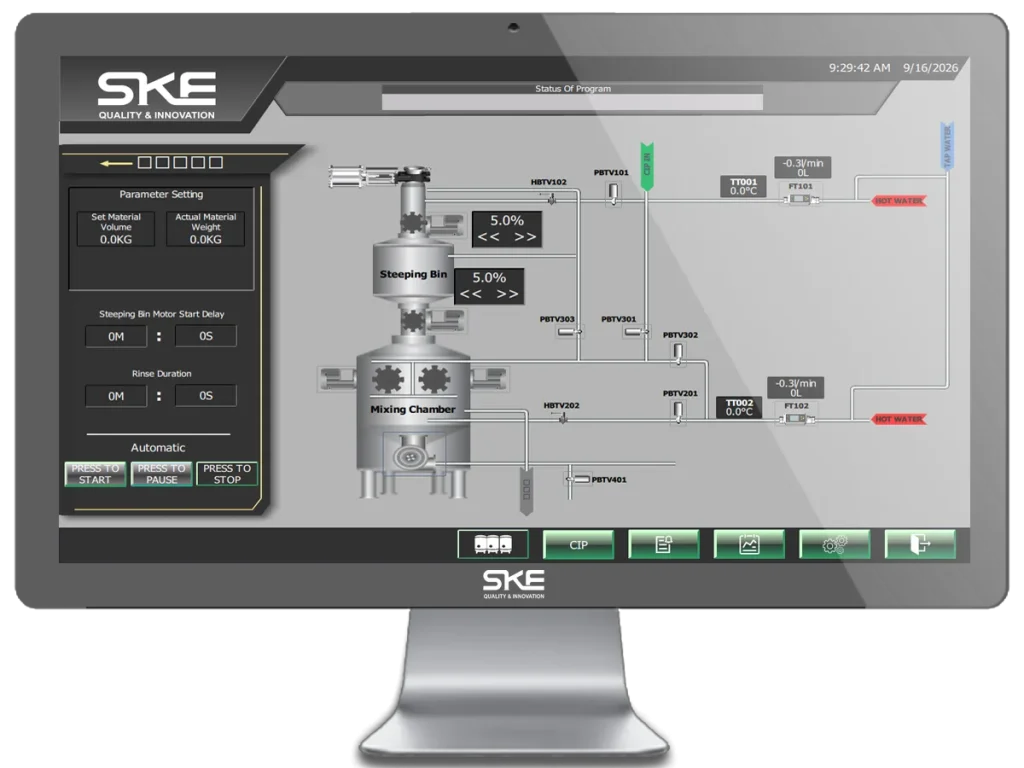Edit the Set Material Volume value
Viewport: 1024px width, 768px height.
point(116,240)
